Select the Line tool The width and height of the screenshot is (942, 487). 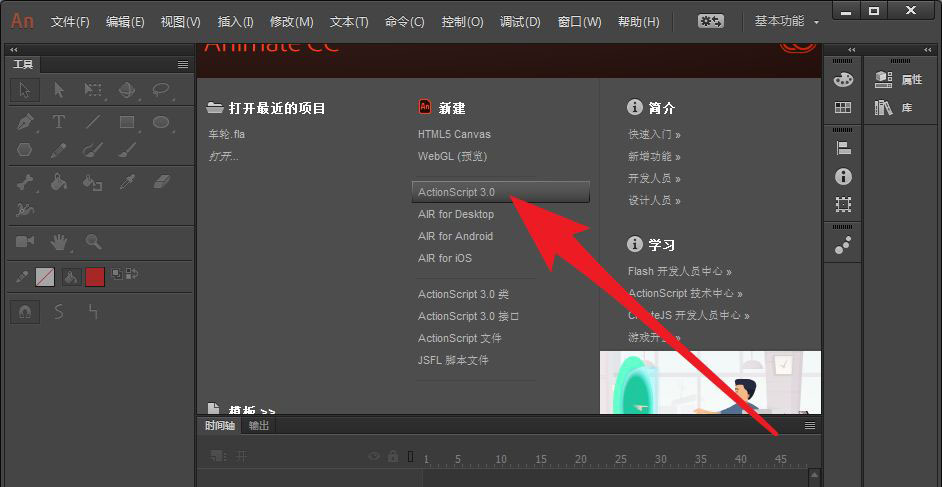coord(93,123)
